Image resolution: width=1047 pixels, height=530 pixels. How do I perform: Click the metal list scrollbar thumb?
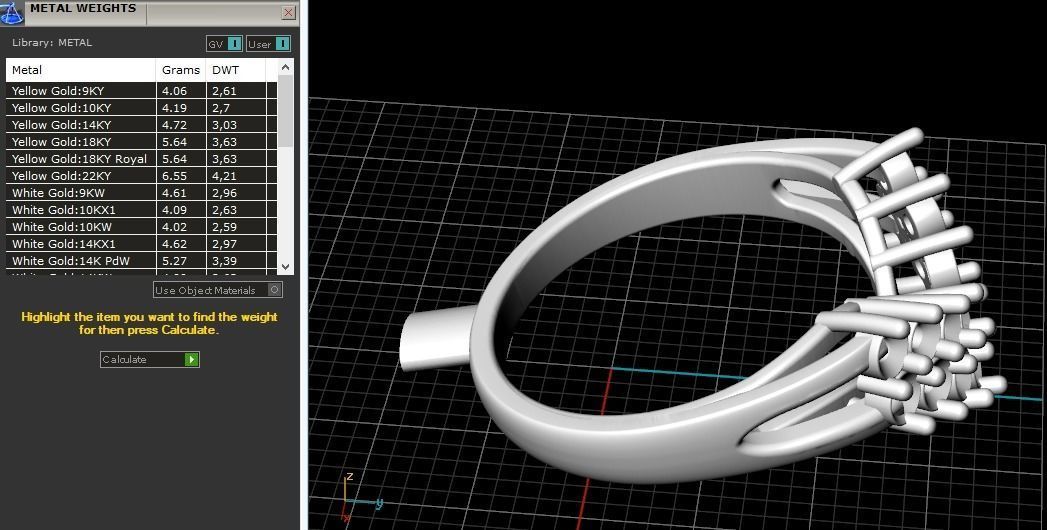click(x=286, y=110)
